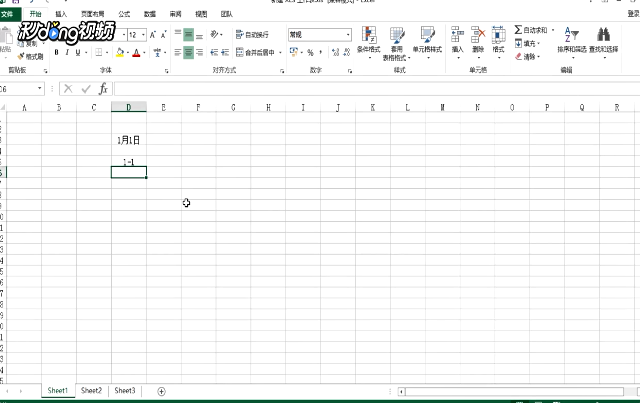Click AutoSum (自动求和)
Screen dimensions: 640x403
pos(531,30)
